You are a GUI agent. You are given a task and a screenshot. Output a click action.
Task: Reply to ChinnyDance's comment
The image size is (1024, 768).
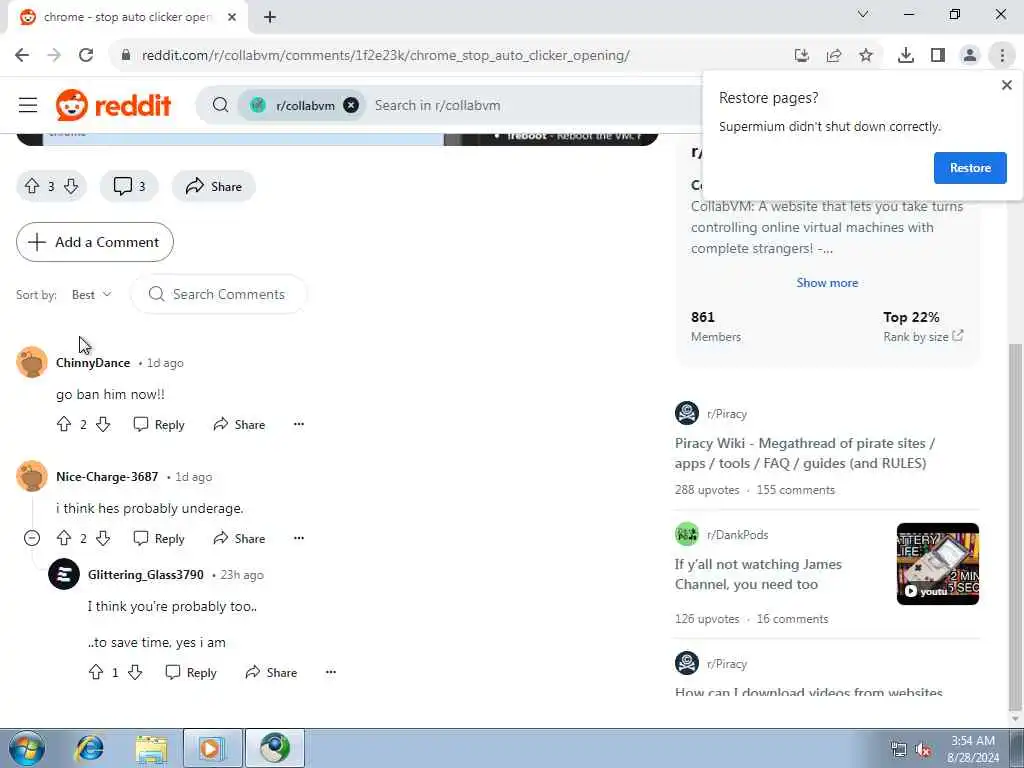pos(159,424)
